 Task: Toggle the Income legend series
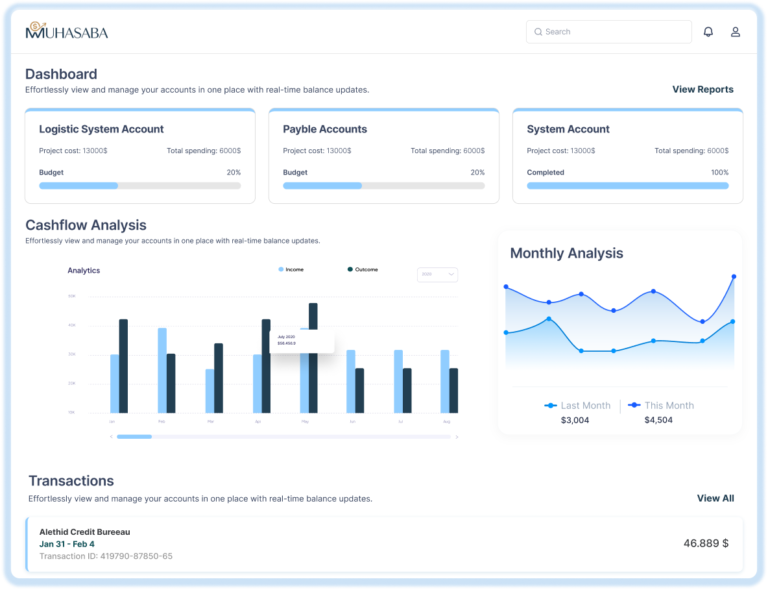[x=281, y=270]
